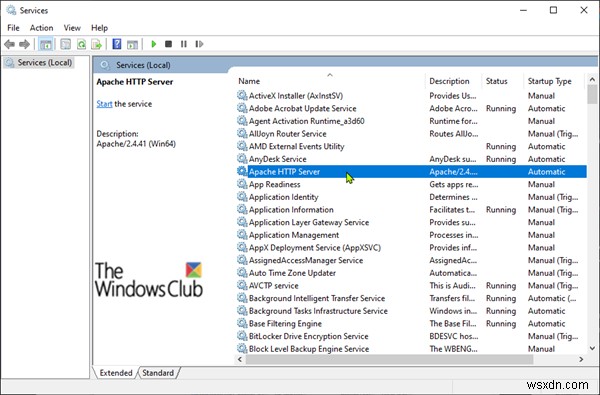600x395 pixels.
Task: Open the View menu
Action: (72, 28)
